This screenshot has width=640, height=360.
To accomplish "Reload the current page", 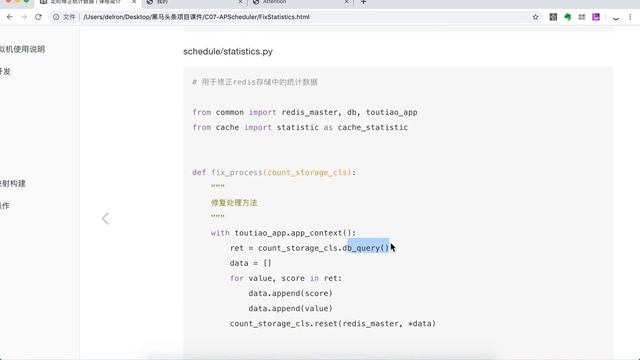I will [38, 17].
